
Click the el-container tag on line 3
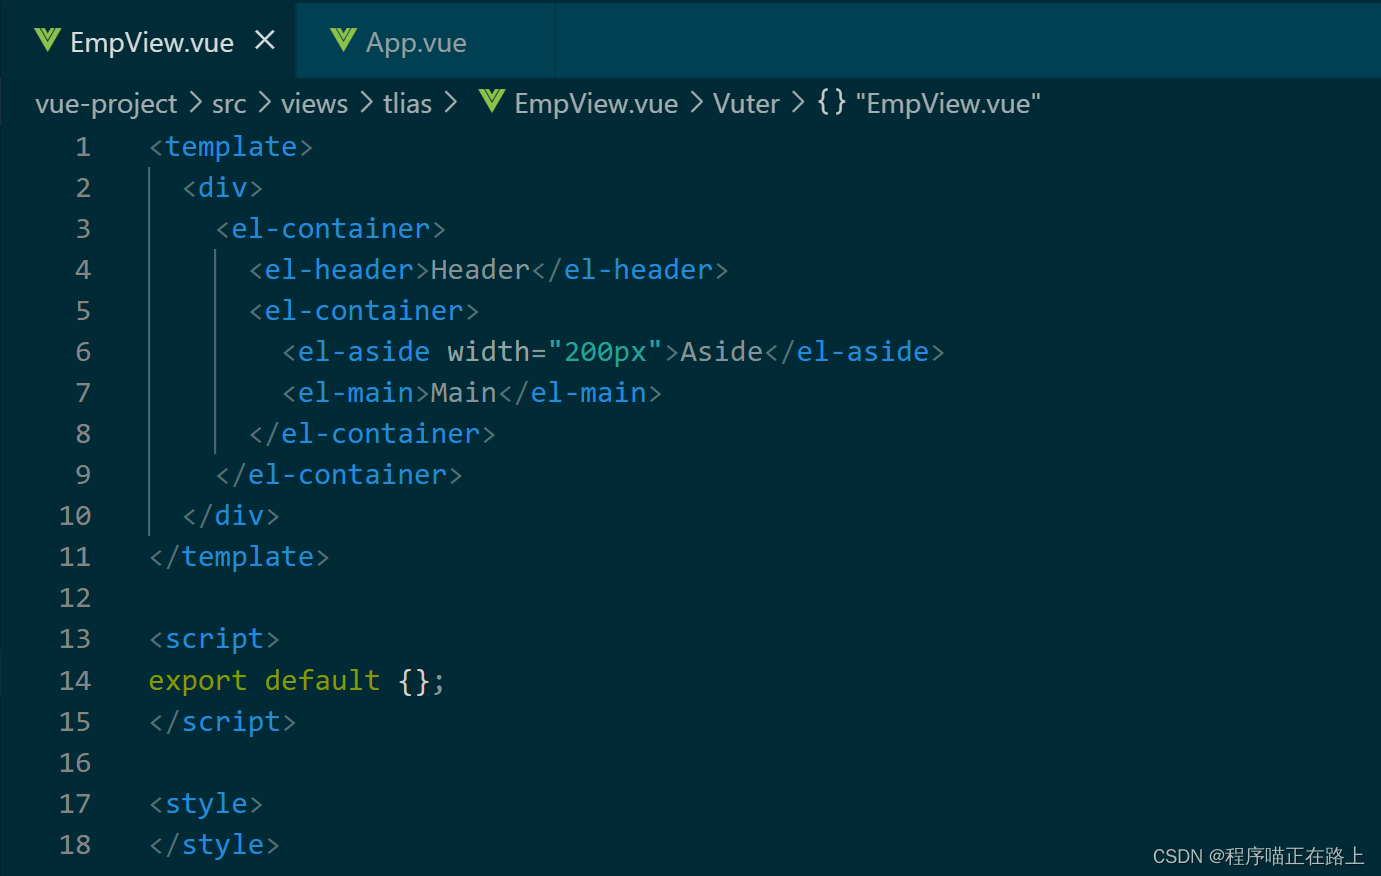tap(330, 229)
